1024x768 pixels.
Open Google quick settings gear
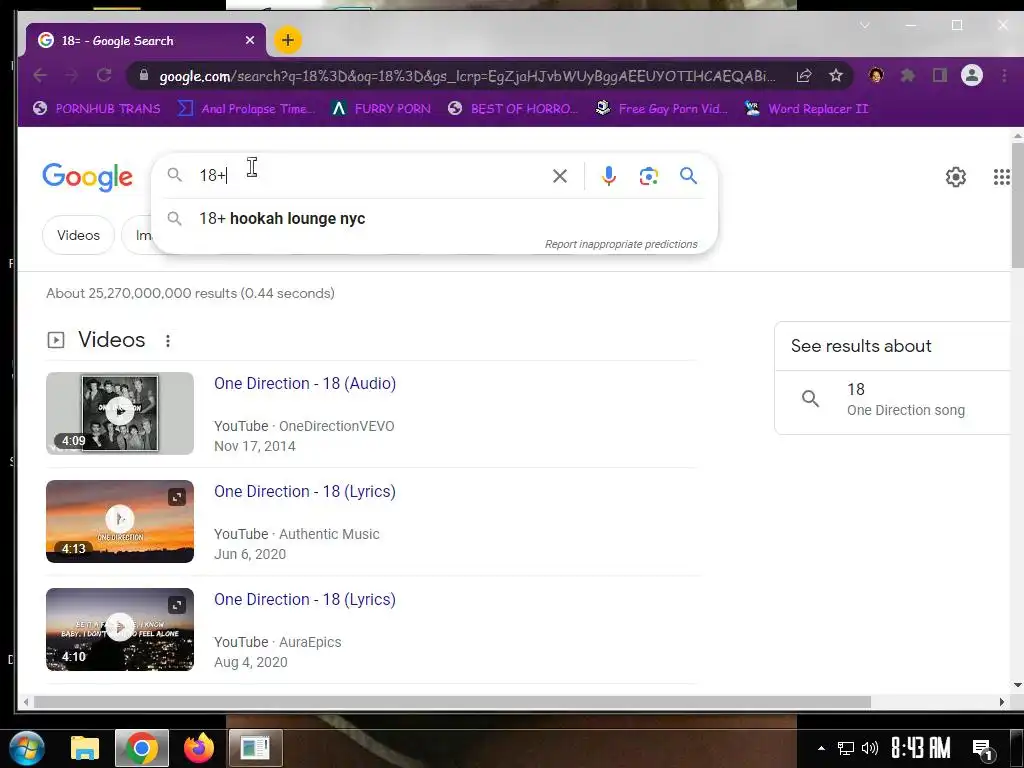[x=956, y=177]
